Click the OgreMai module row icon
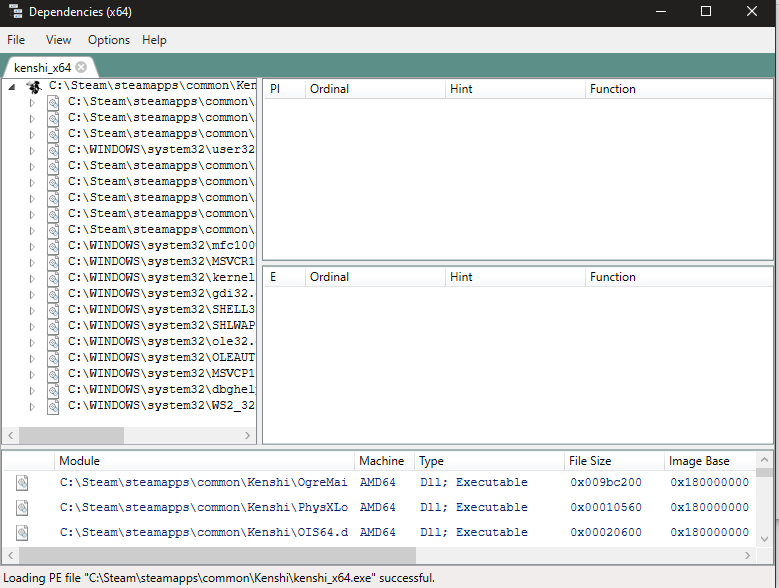 click(22, 483)
